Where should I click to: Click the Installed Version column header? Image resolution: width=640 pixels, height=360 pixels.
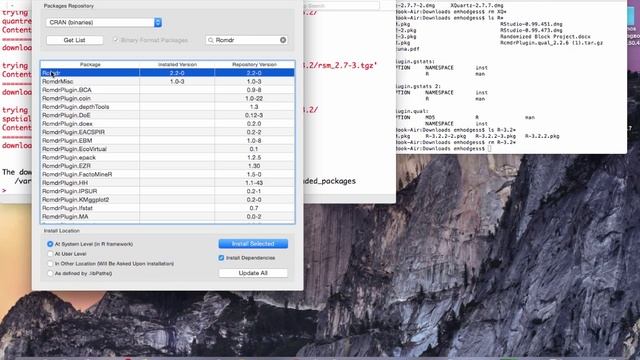coord(177,64)
